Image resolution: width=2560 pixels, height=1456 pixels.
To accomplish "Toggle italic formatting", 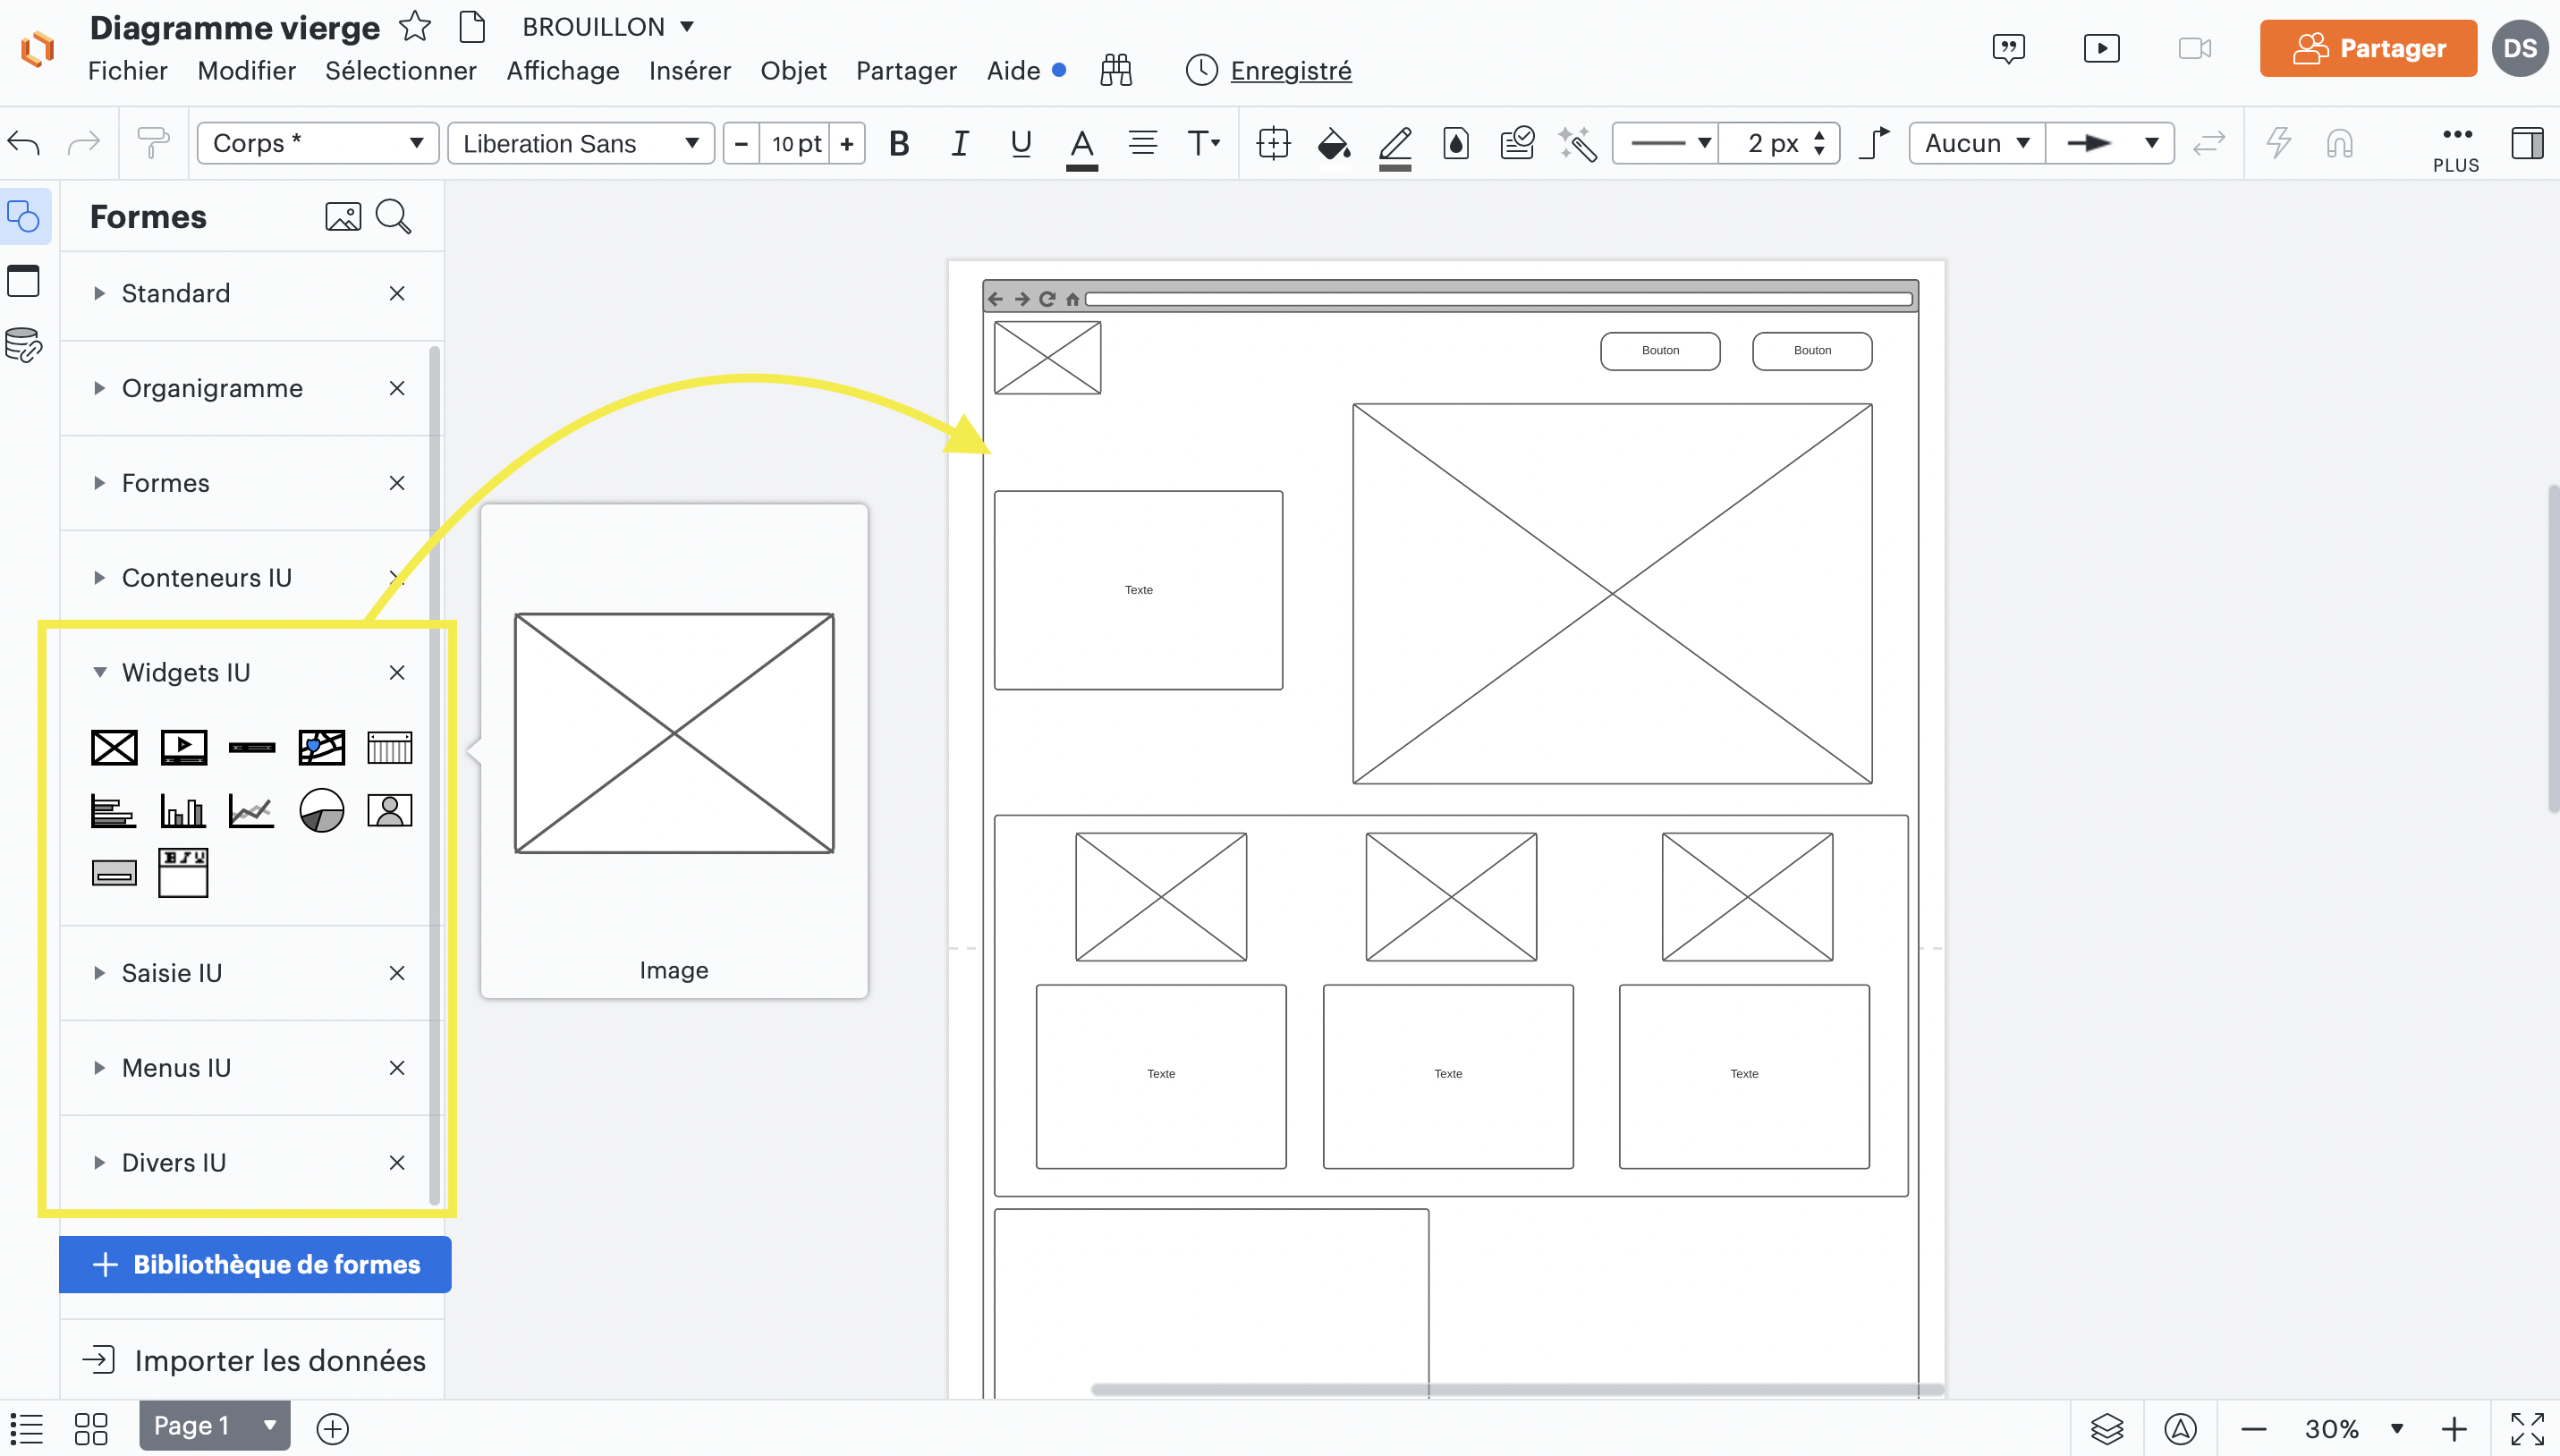I will [x=959, y=143].
